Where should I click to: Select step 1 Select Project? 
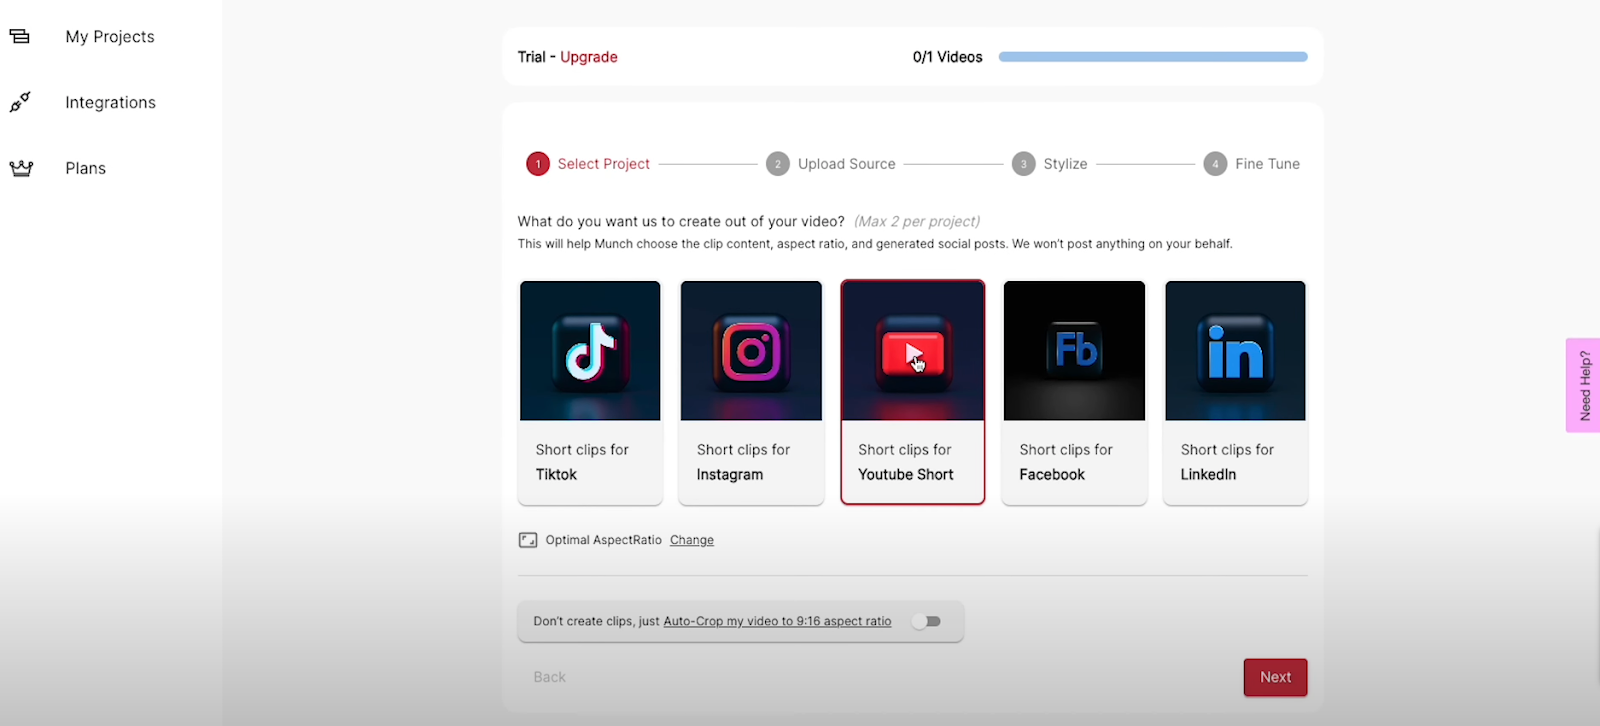point(588,164)
